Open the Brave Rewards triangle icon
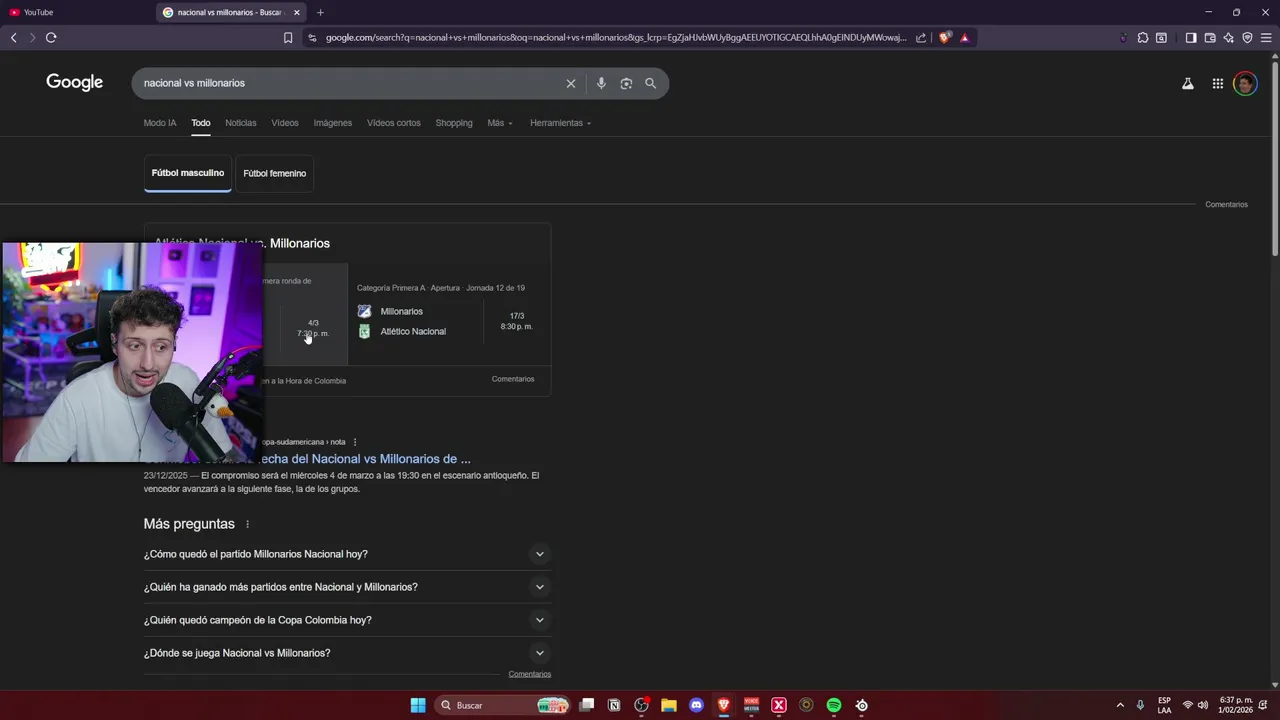Image resolution: width=1280 pixels, height=720 pixels. click(965, 38)
